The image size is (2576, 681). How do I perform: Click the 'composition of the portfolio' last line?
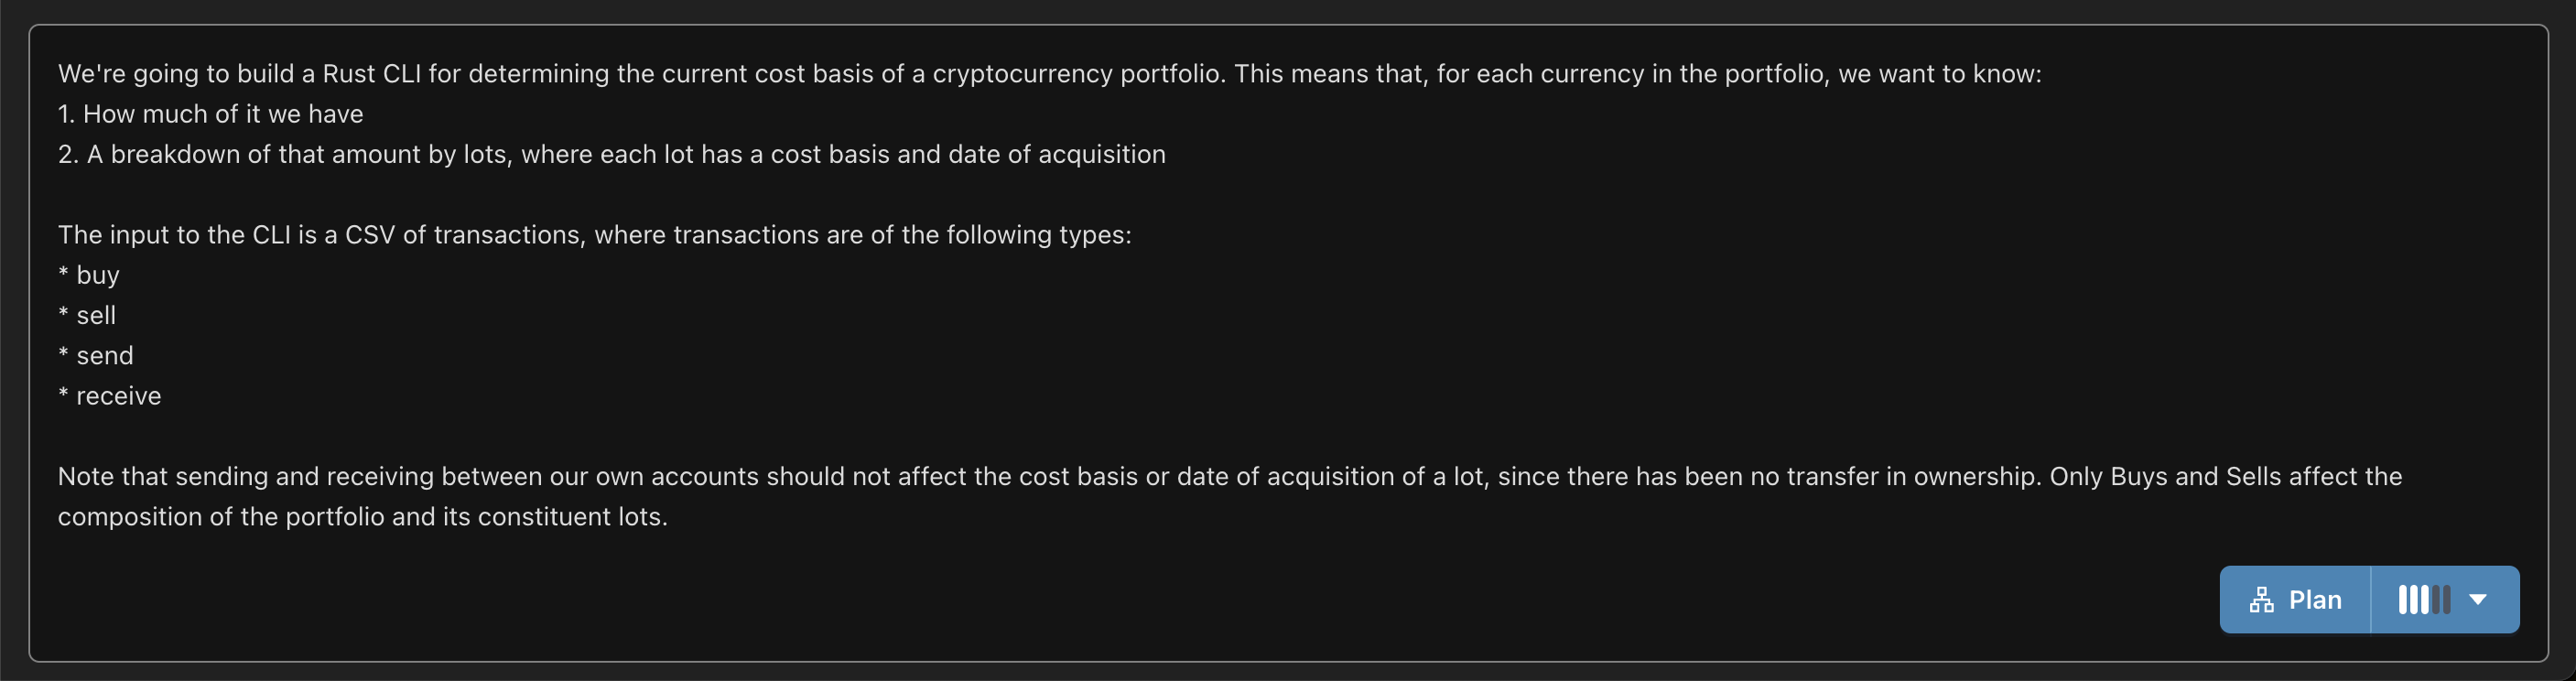(362, 517)
